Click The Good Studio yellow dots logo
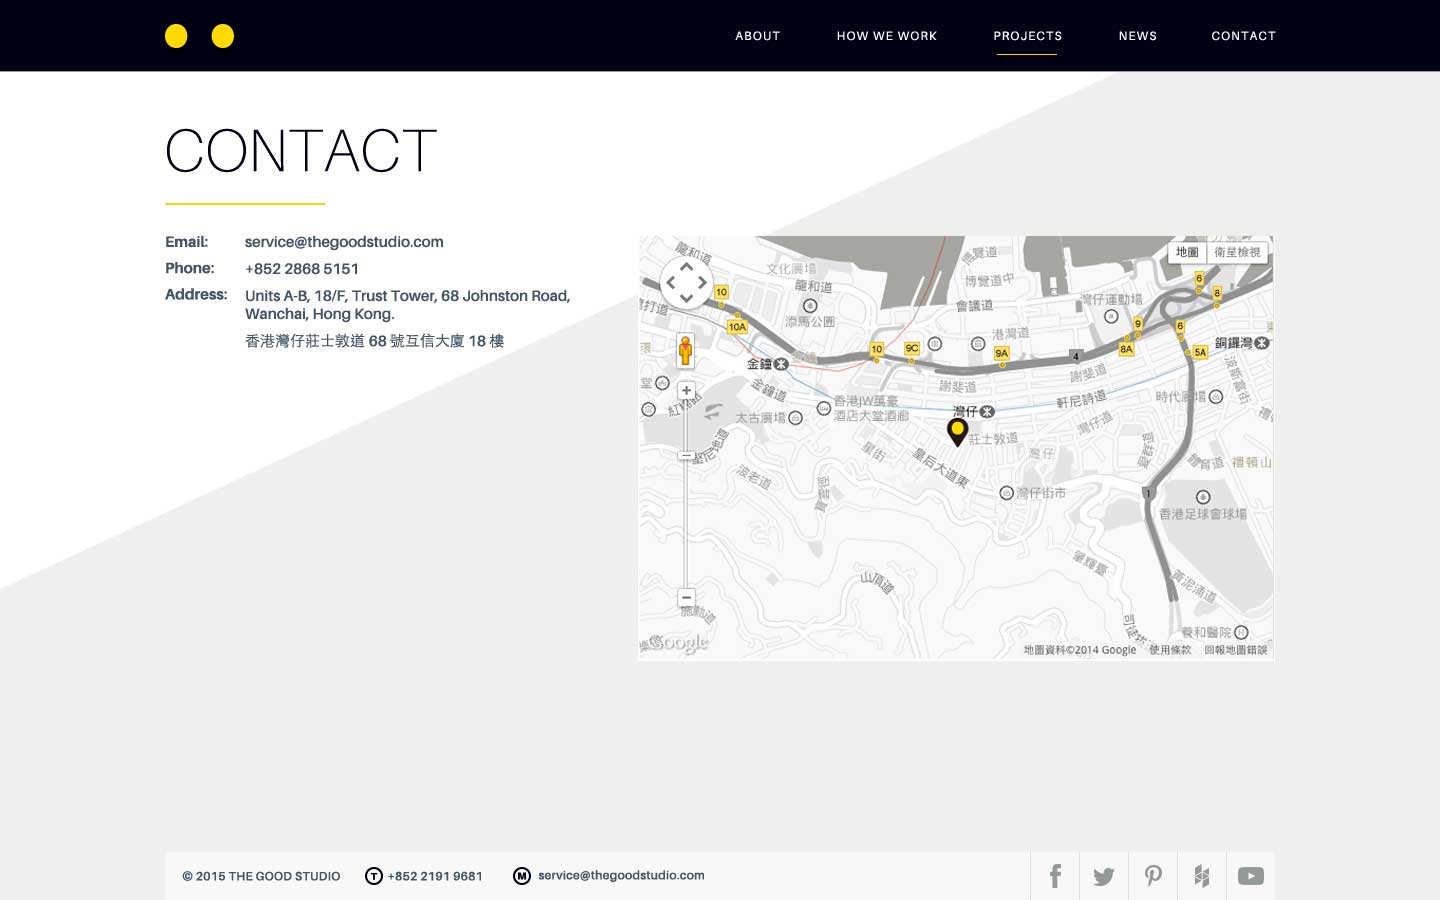Viewport: 1440px width, 900px height. coord(199,36)
